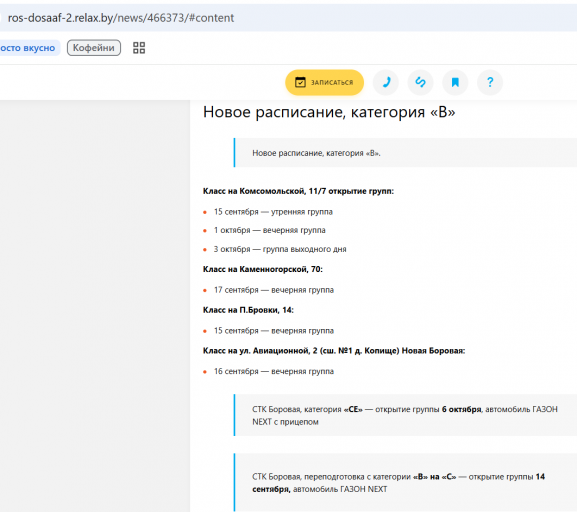Bookmark the page with bookmark icon
Viewport: 577px width, 512px height.
[455, 82]
